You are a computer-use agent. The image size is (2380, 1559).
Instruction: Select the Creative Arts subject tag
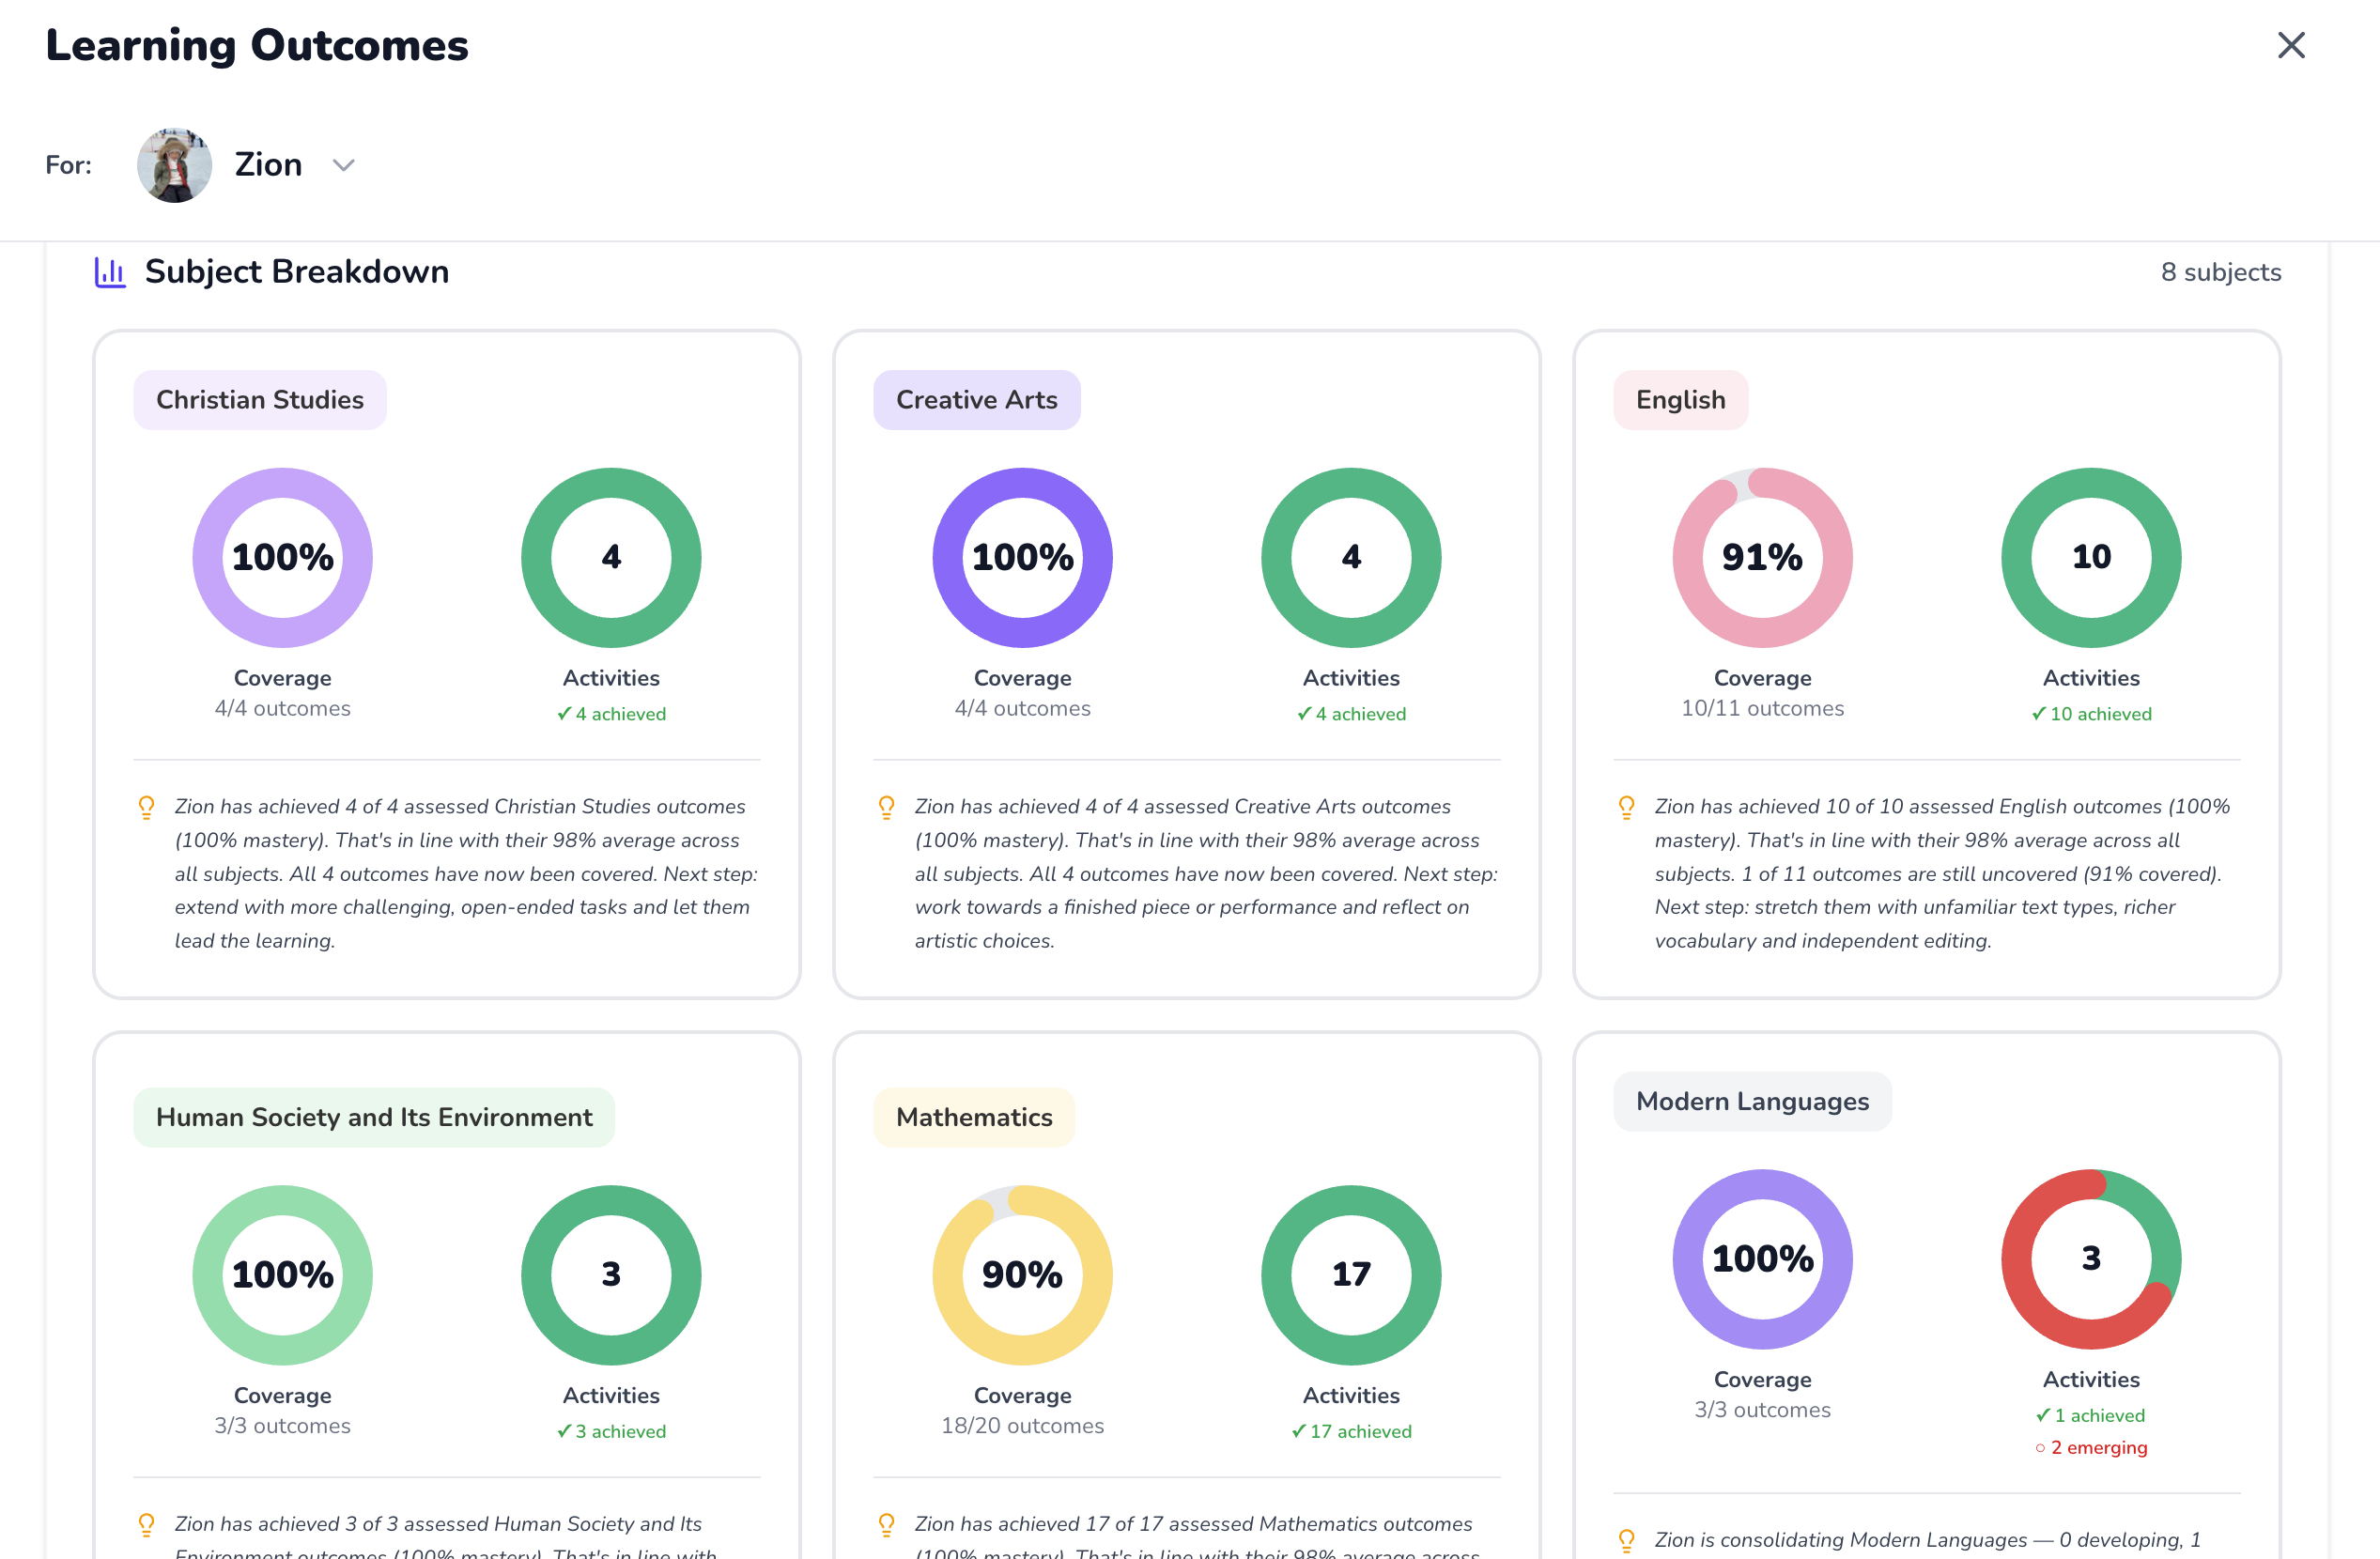(976, 400)
